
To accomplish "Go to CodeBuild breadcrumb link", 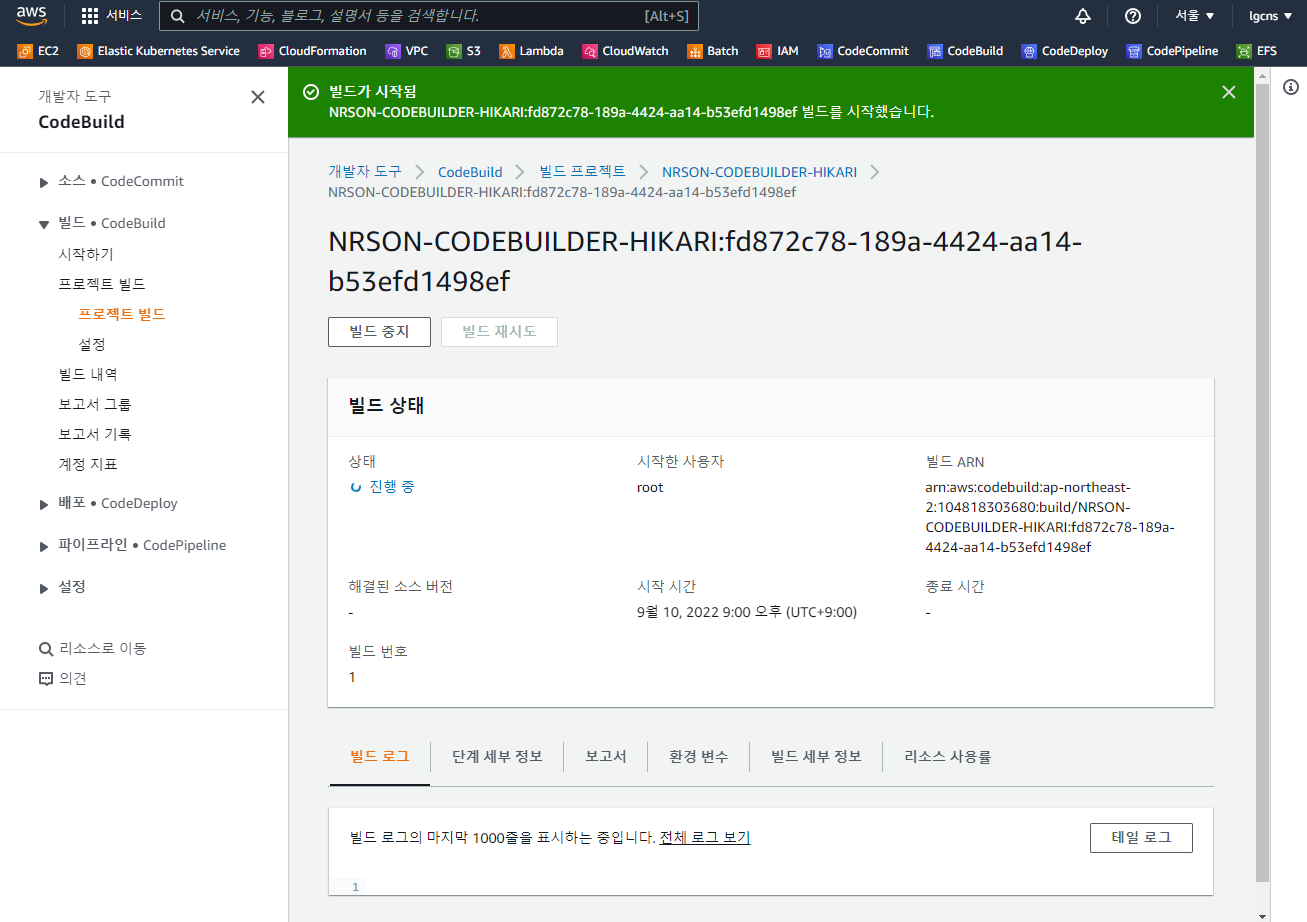I will [470, 172].
